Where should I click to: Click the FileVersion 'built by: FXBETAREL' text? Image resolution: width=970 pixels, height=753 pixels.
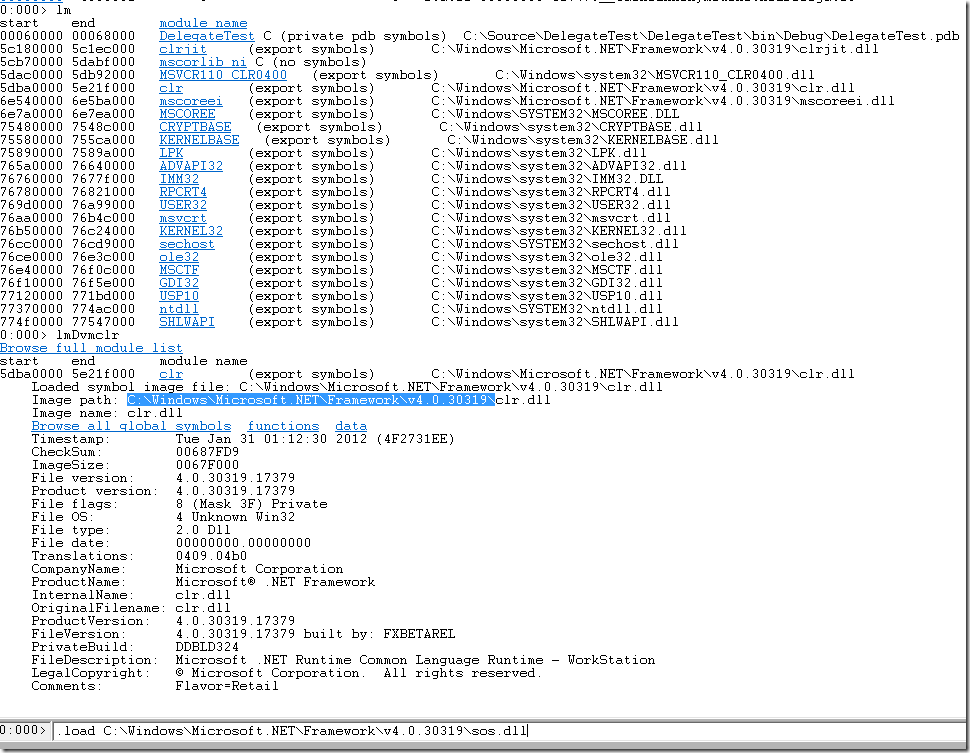(x=379, y=634)
